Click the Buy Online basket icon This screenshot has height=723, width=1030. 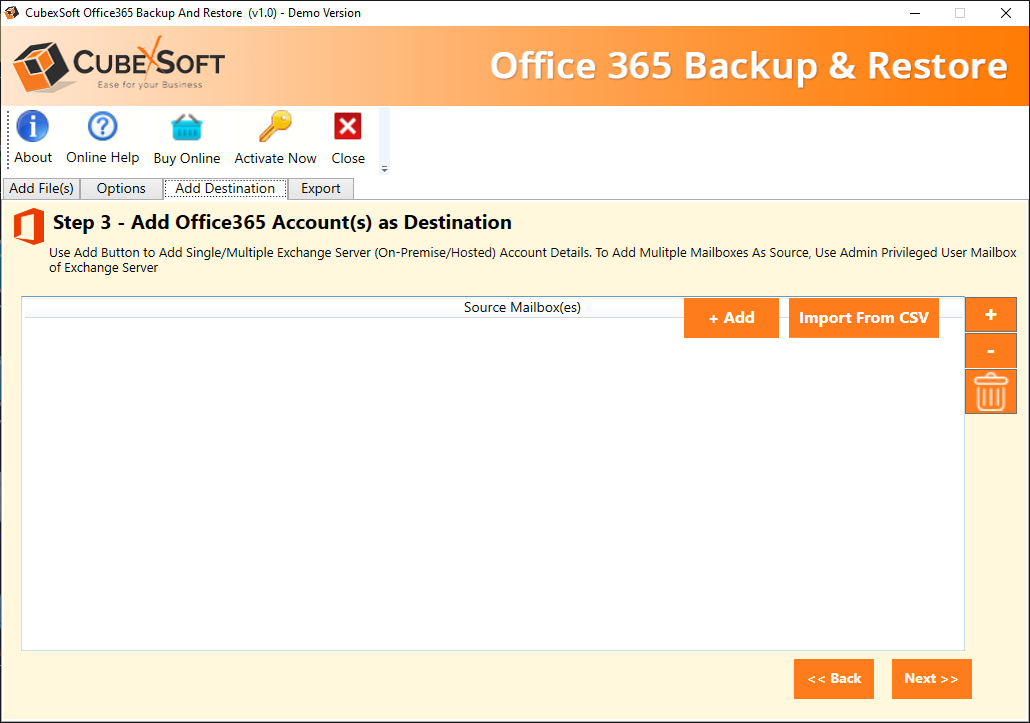pyautogui.click(x=186, y=127)
